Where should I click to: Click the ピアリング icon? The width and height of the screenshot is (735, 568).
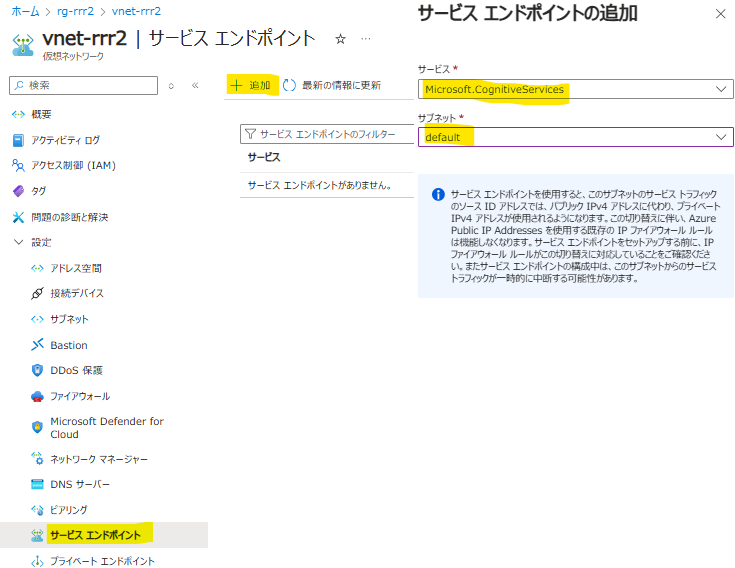[x=37, y=510]
